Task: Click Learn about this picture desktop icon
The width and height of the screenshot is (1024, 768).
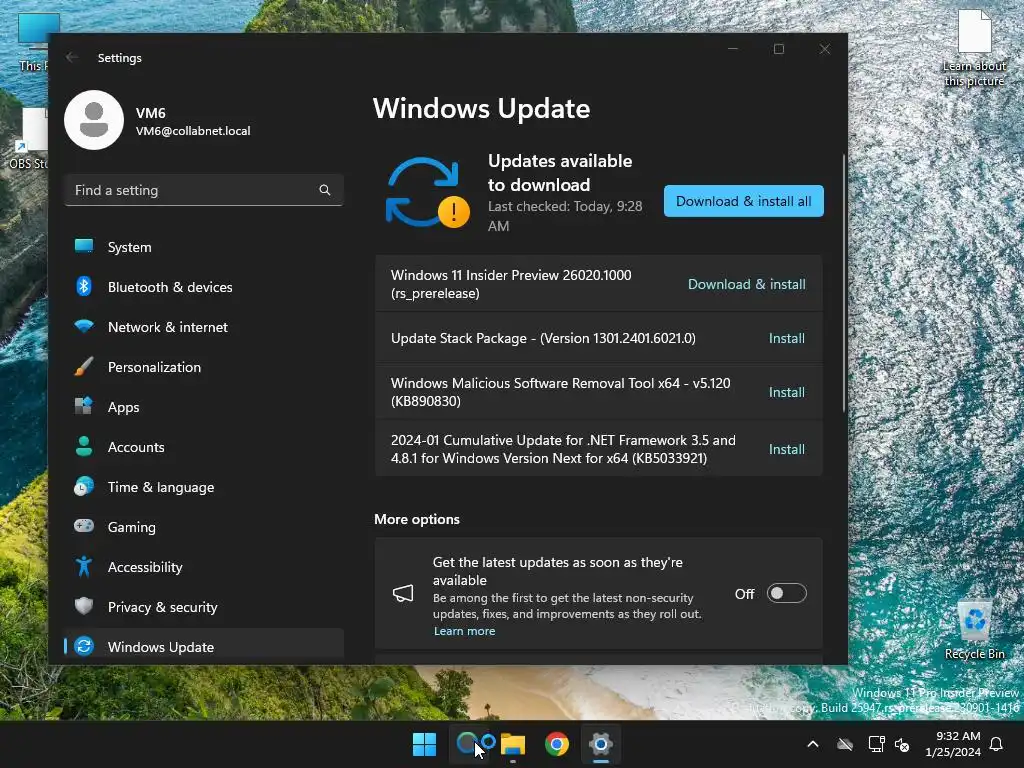Action: pyautogui.click(x=974, y=48)
